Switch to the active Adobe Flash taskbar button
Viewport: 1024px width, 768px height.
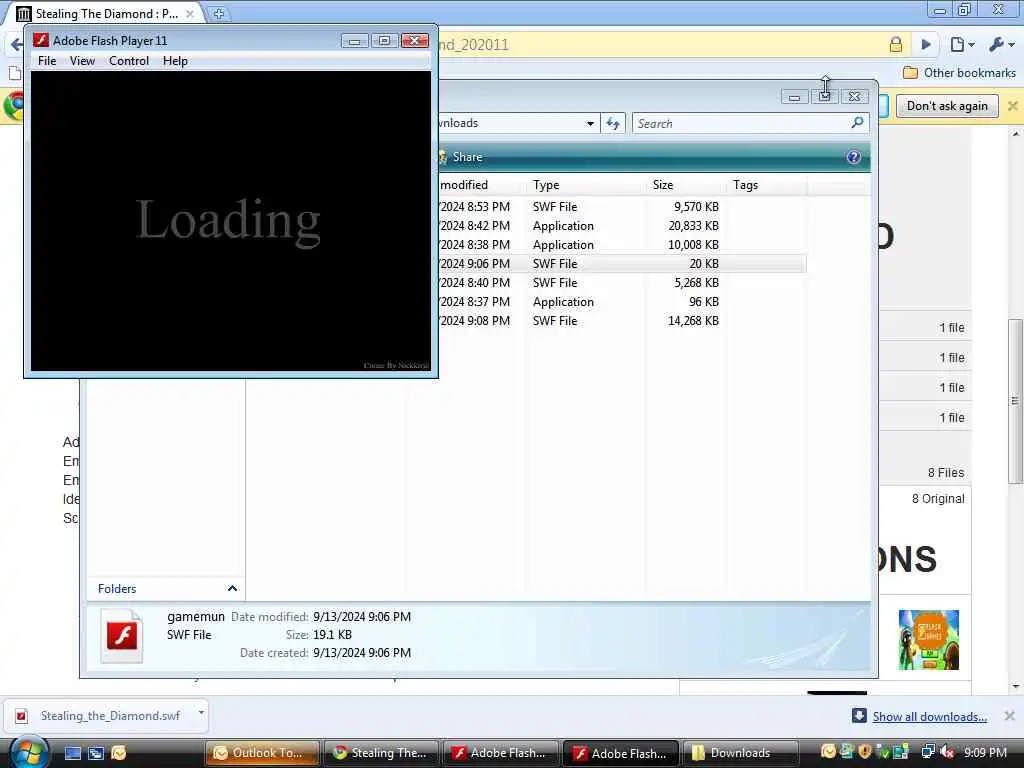[620, 753]
